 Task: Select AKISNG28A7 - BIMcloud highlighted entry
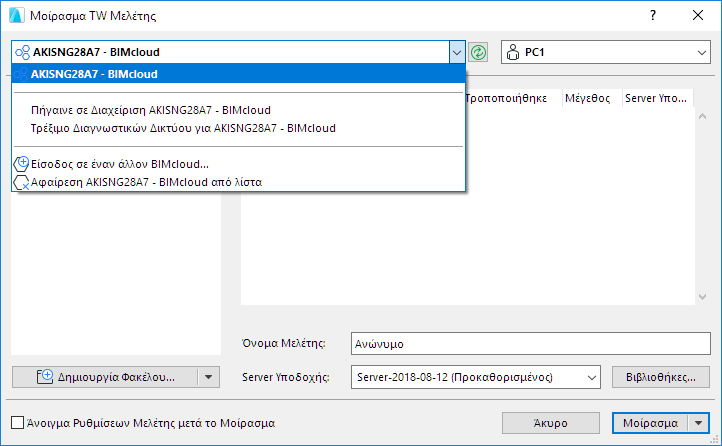tap(239, 74)
